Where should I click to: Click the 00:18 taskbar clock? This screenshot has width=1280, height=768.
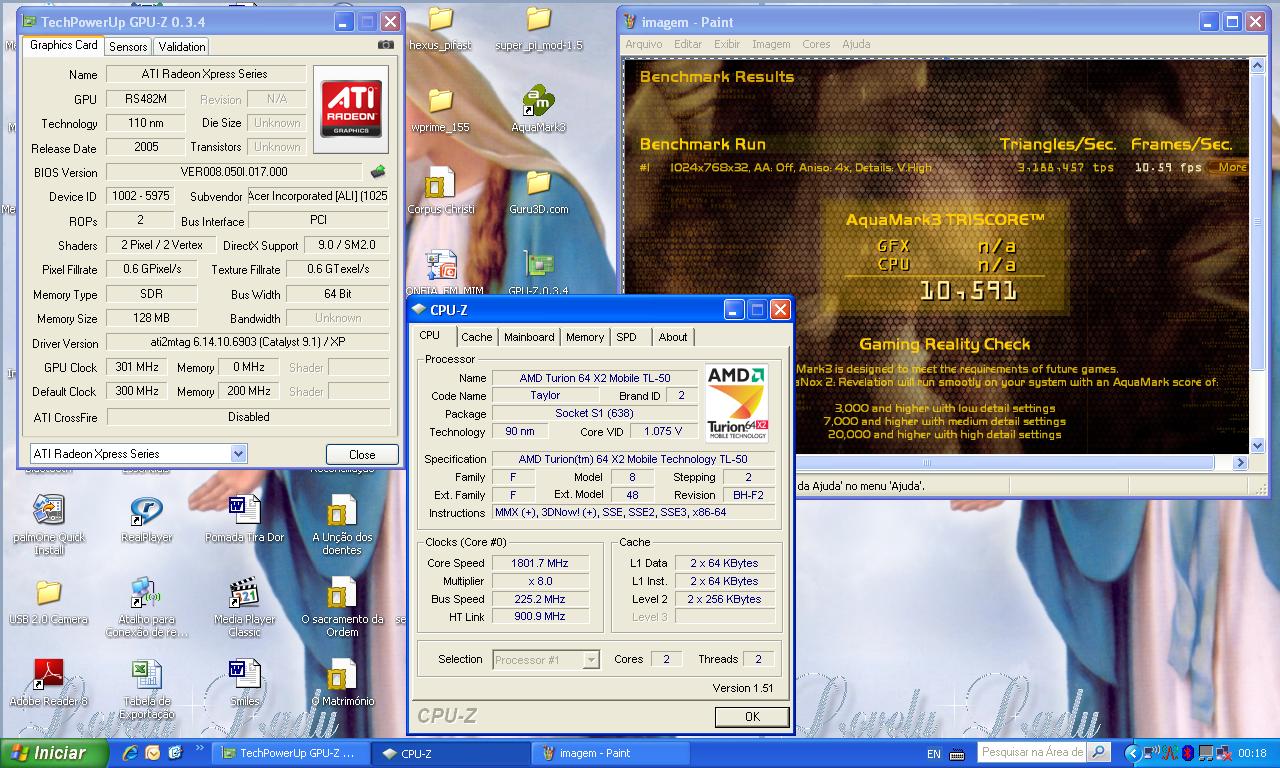[x=1252, y=753]
